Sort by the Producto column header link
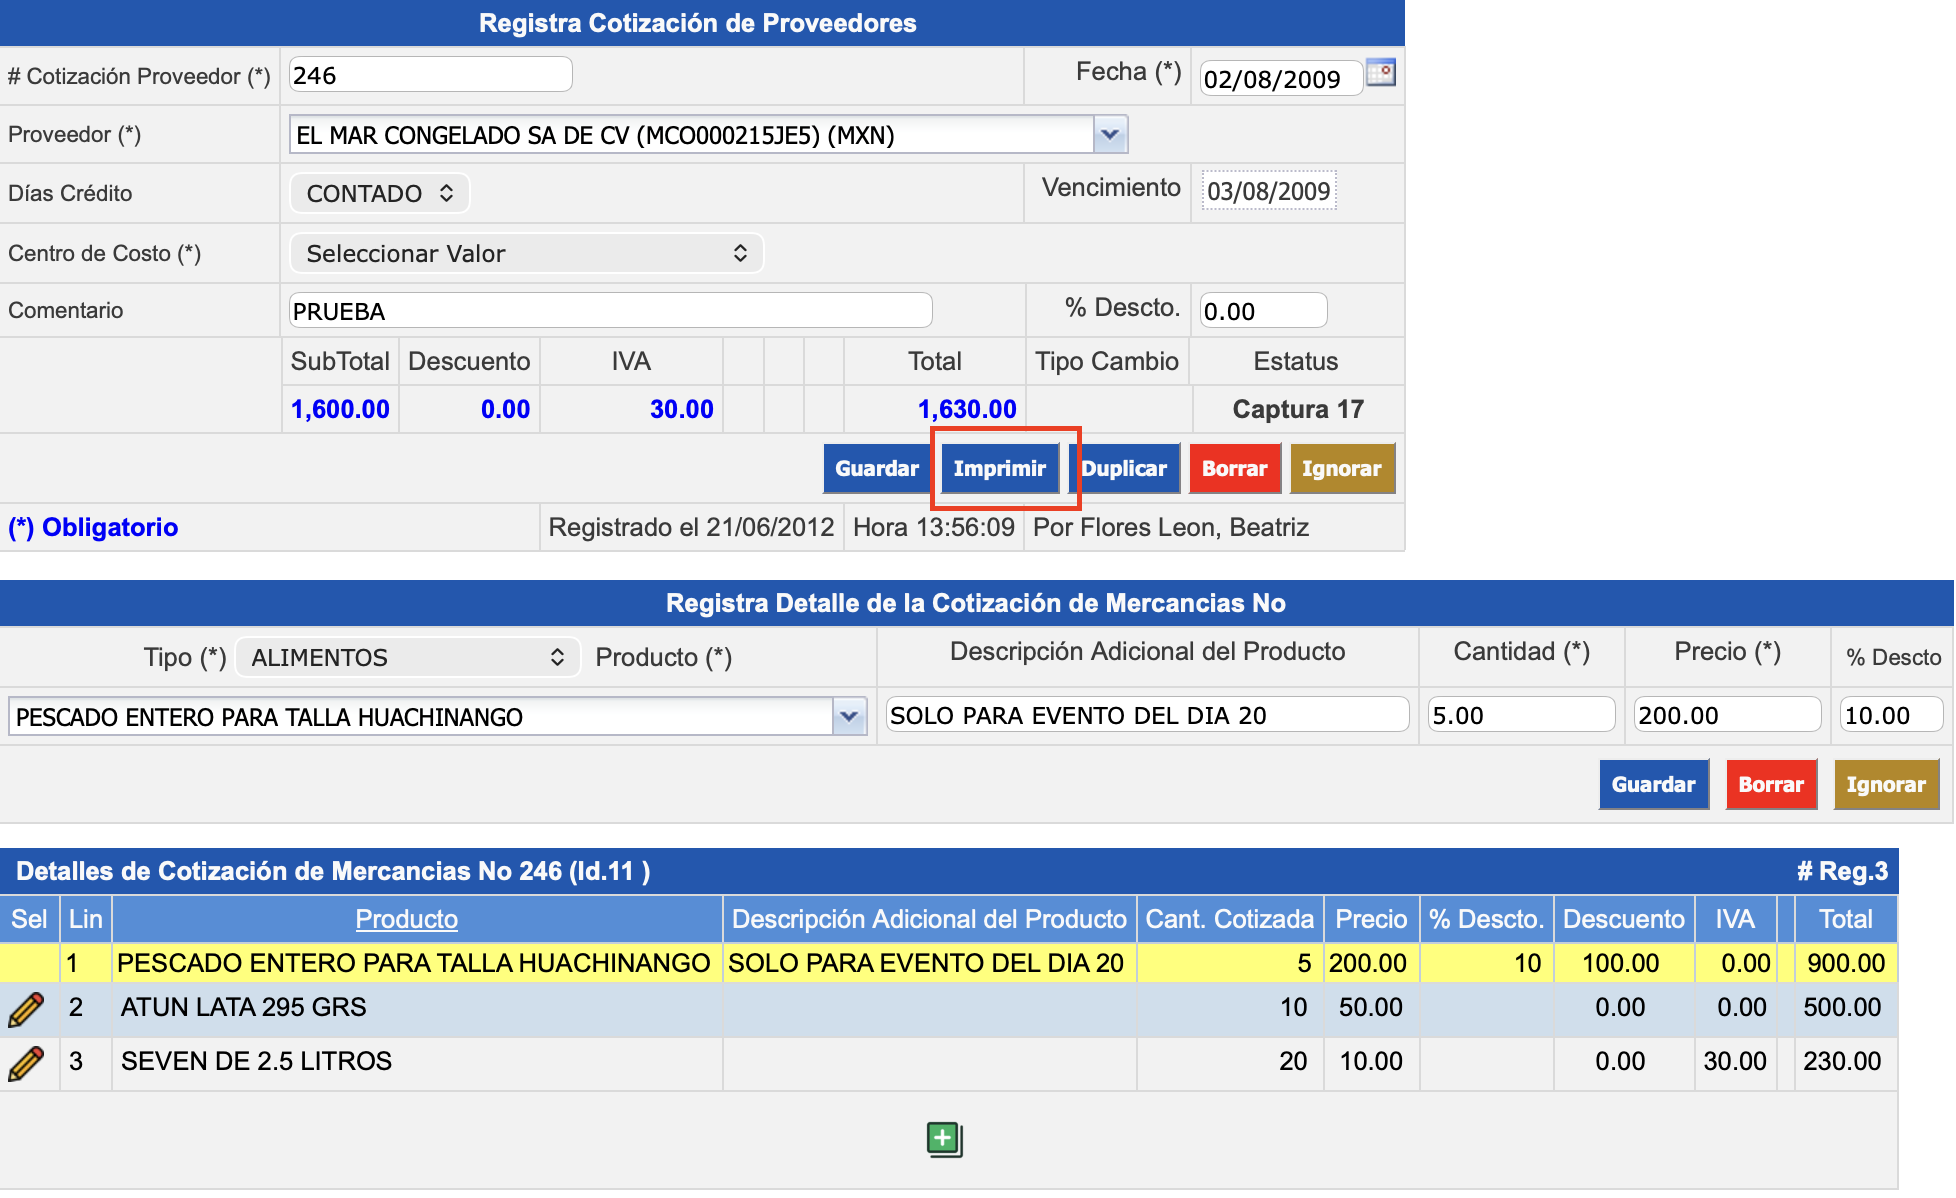Viewport: 1956px width, 1198px height. coord(406,919)
